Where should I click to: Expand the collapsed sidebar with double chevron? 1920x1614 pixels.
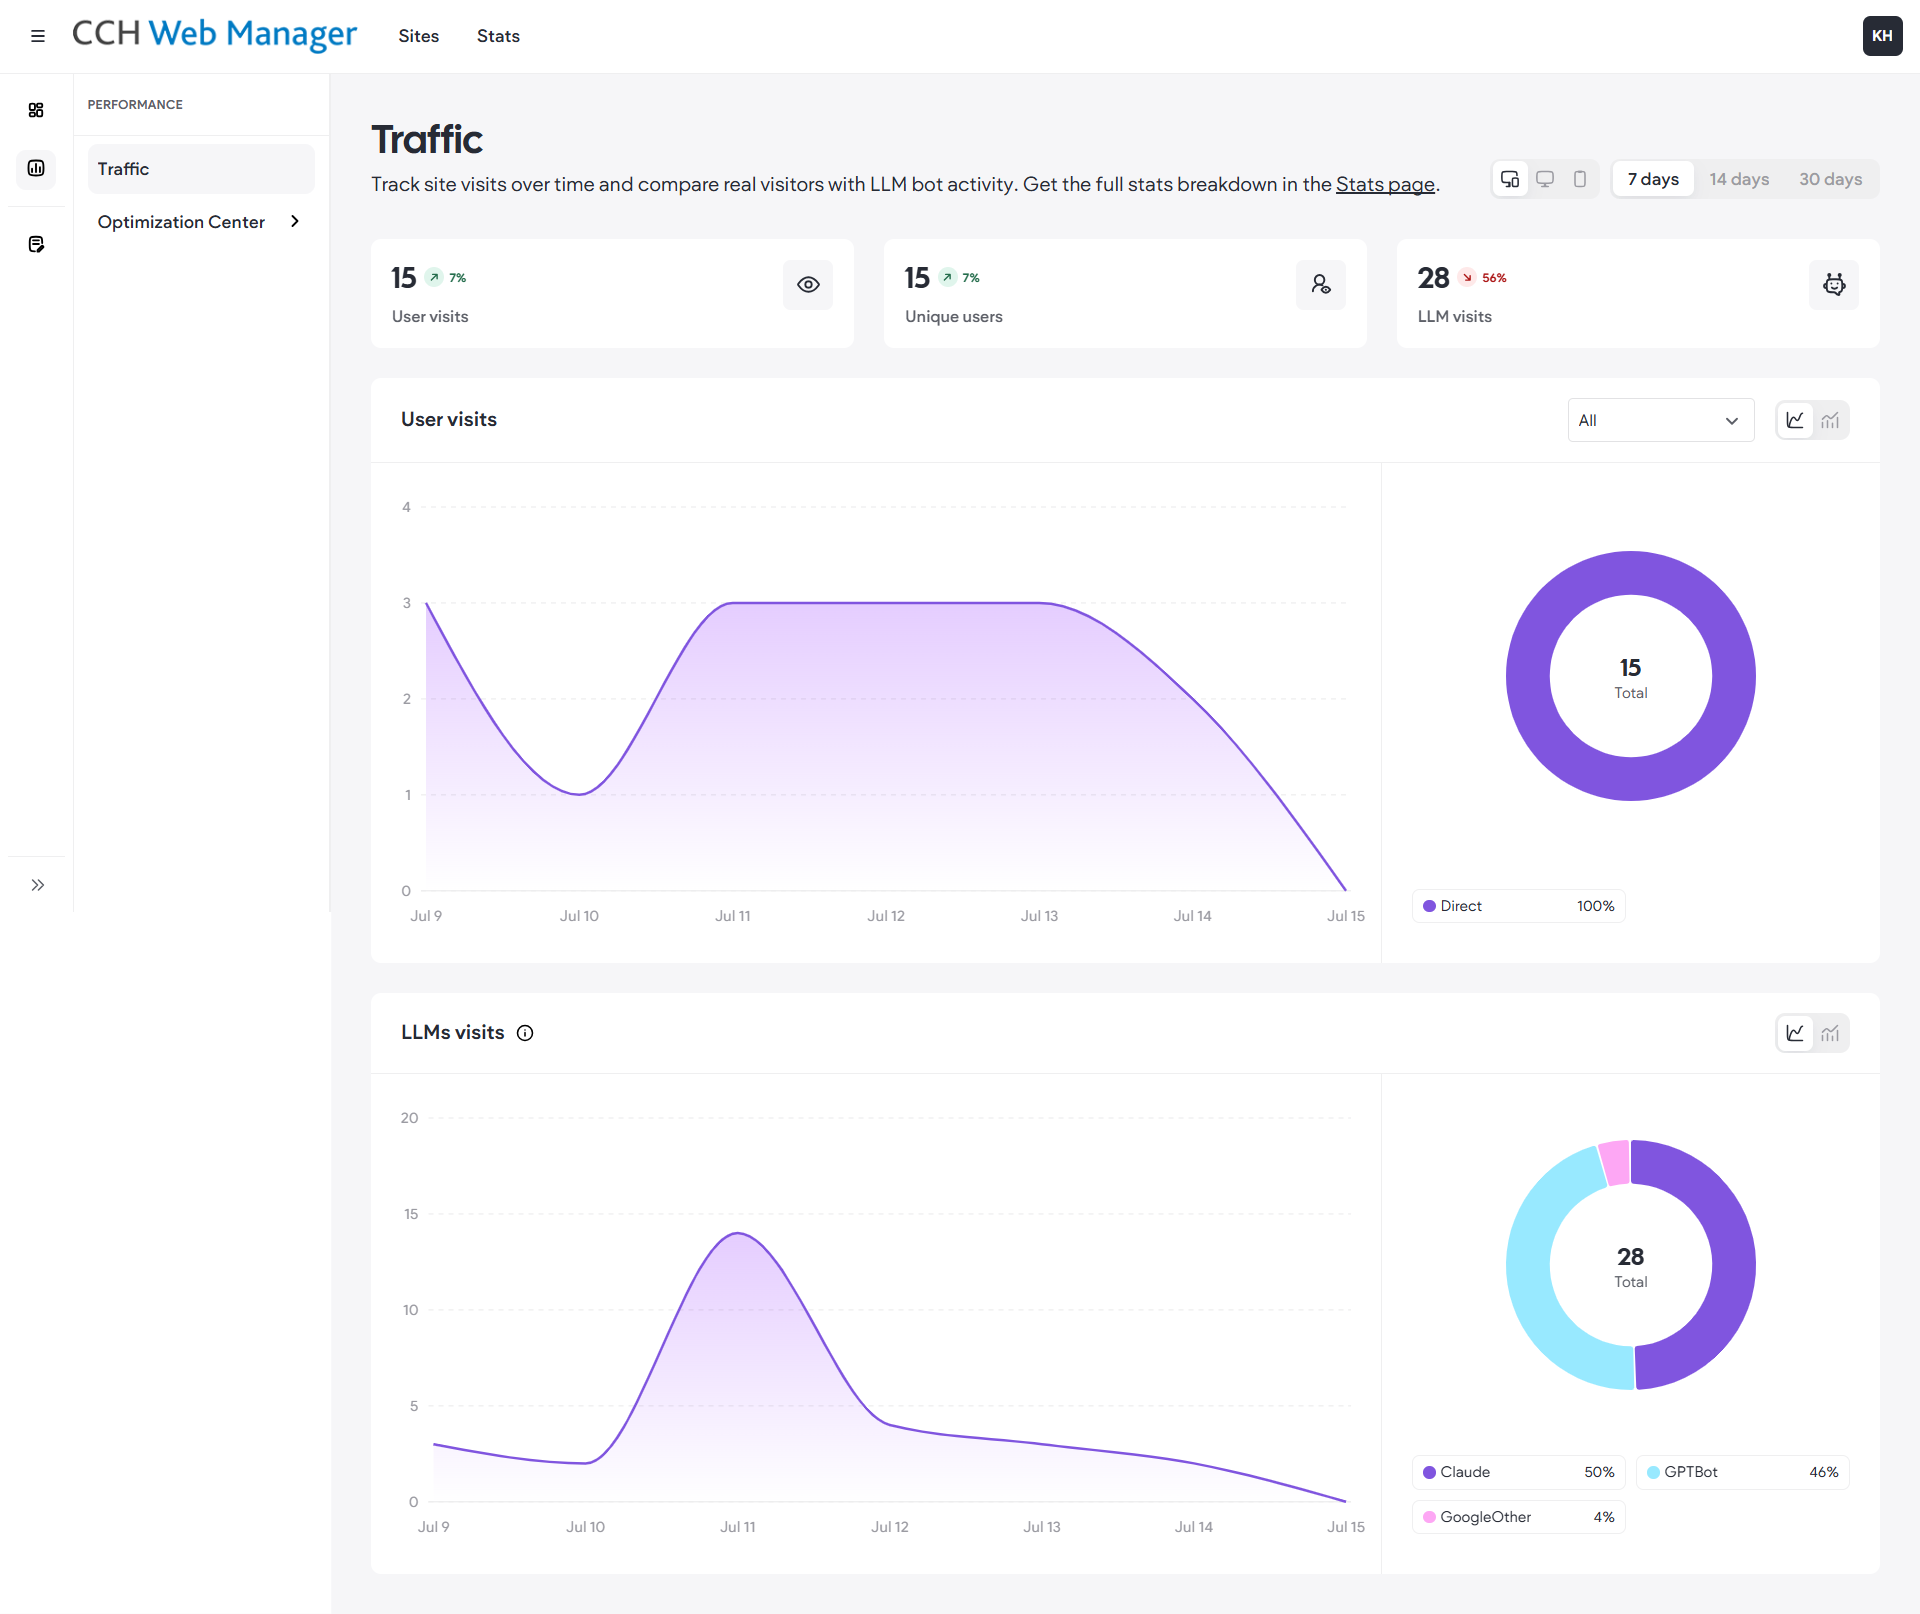(38, 885)
